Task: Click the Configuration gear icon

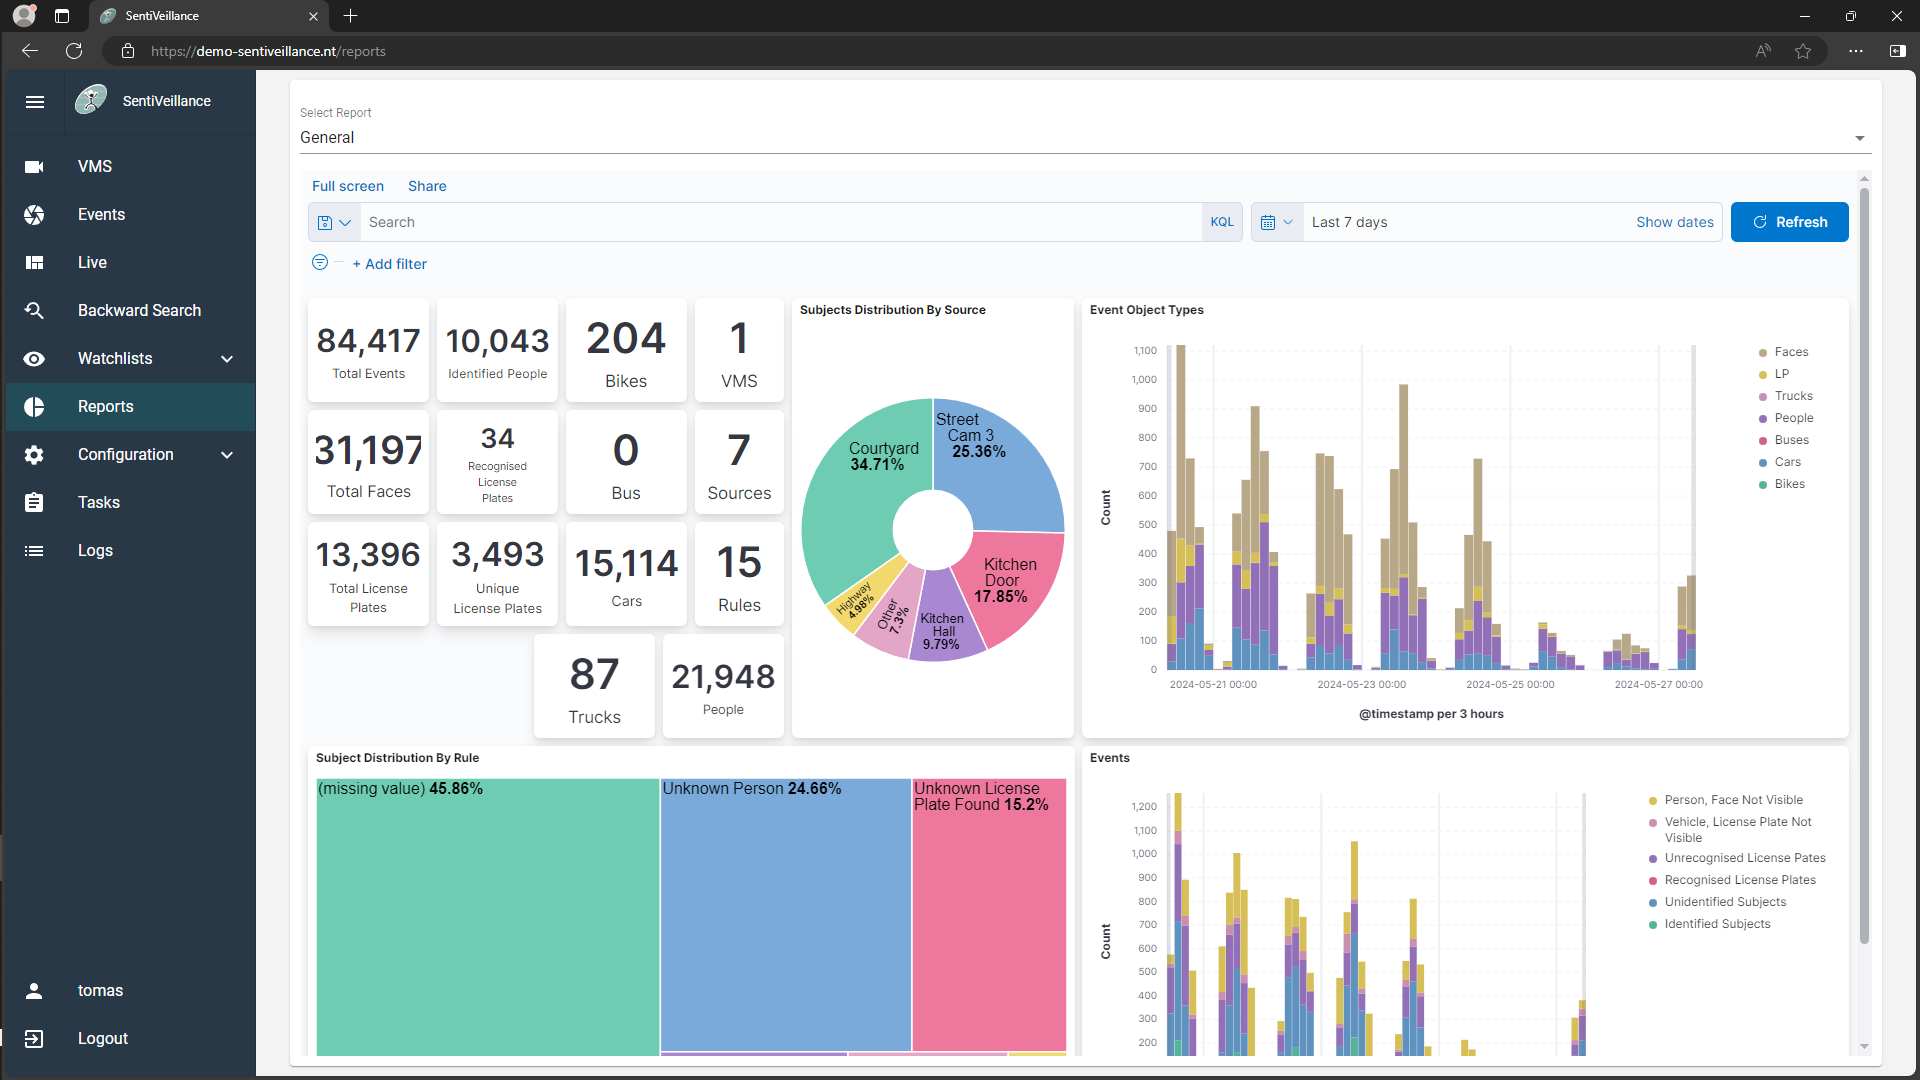Action: [x=34, y=454]
